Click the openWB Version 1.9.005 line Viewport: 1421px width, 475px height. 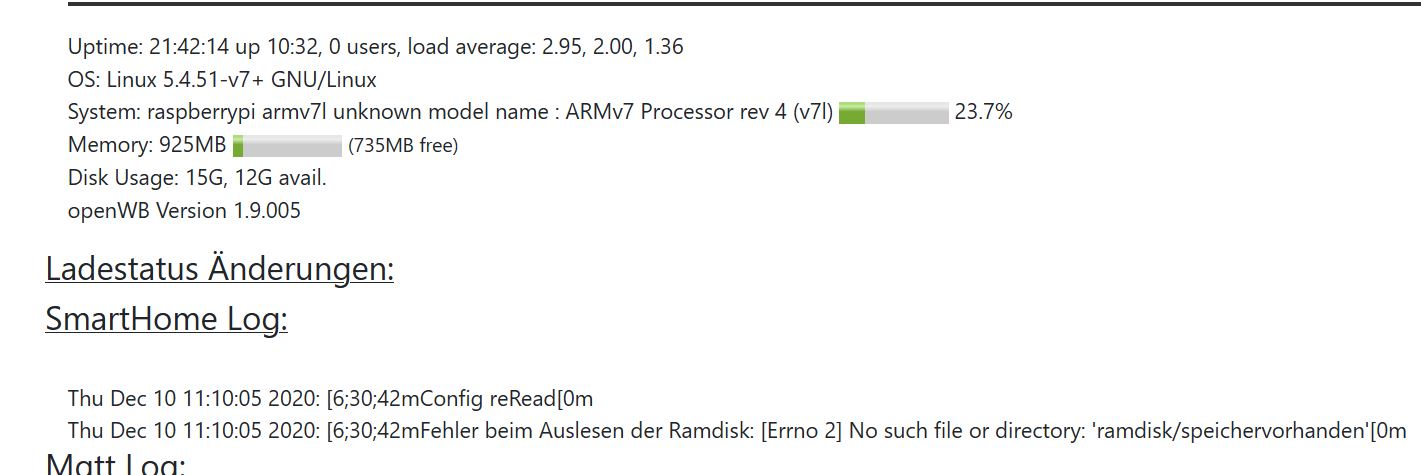(184, 211)
